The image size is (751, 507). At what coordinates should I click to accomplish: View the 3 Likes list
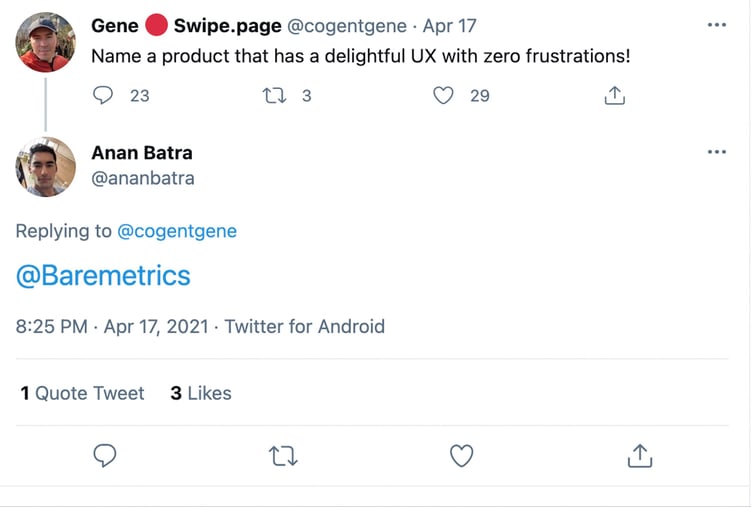pos(200,393)
